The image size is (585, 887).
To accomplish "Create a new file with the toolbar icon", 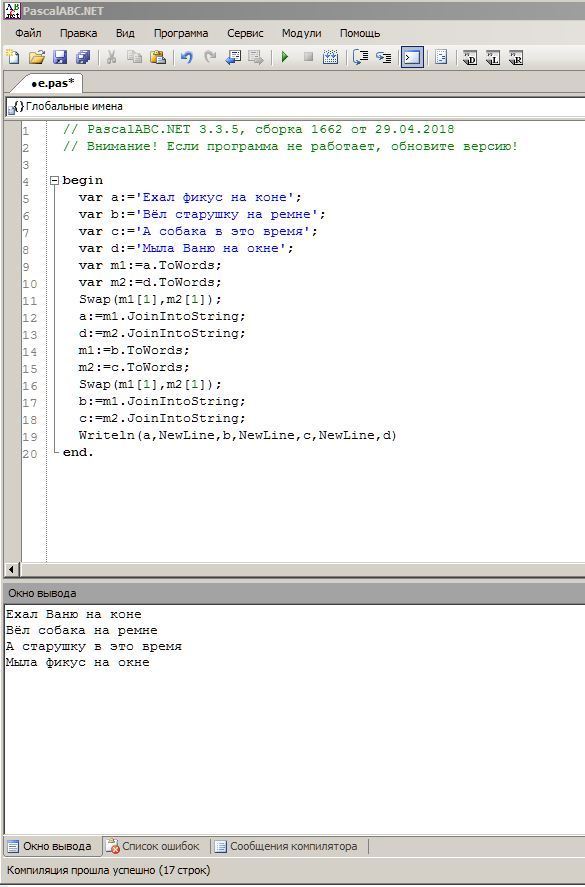I will [12, 57].
